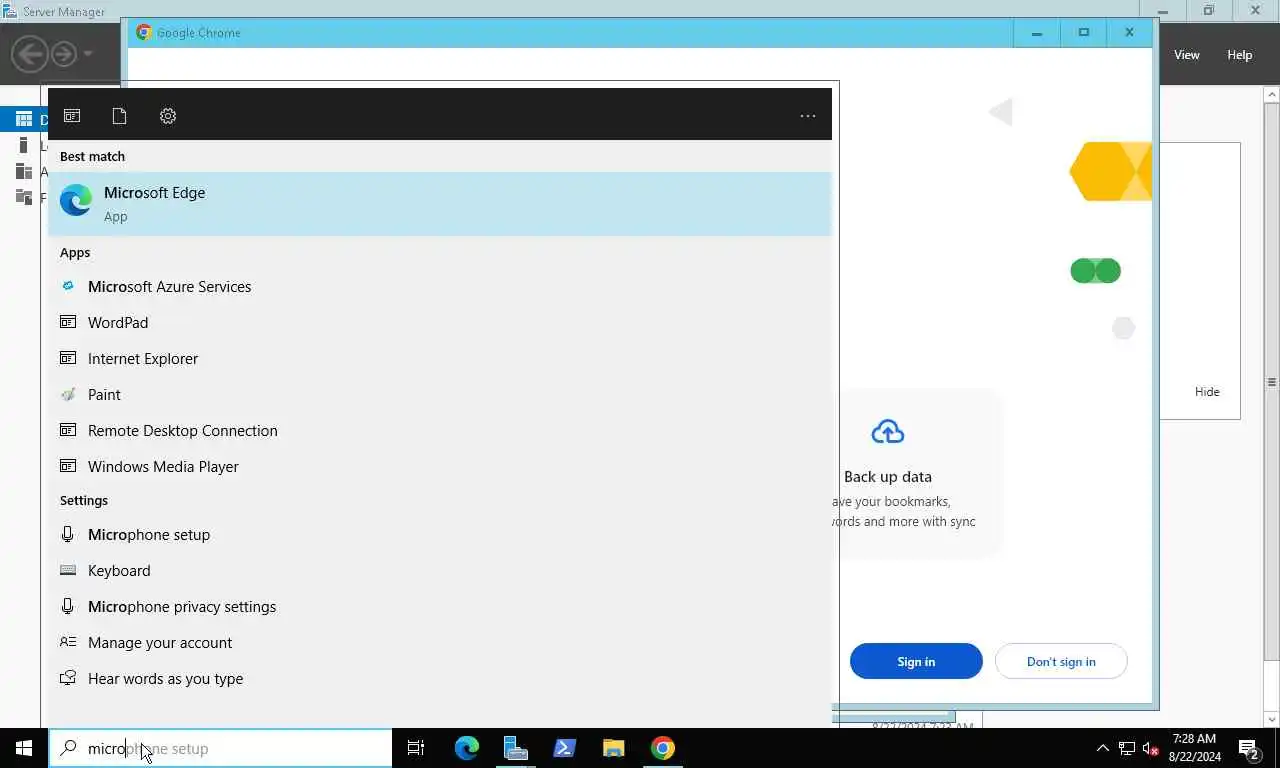Show hidden system tray icons
This screenshot has width=1280, height=768.
pyautogui.click(x=1103, y=748)
